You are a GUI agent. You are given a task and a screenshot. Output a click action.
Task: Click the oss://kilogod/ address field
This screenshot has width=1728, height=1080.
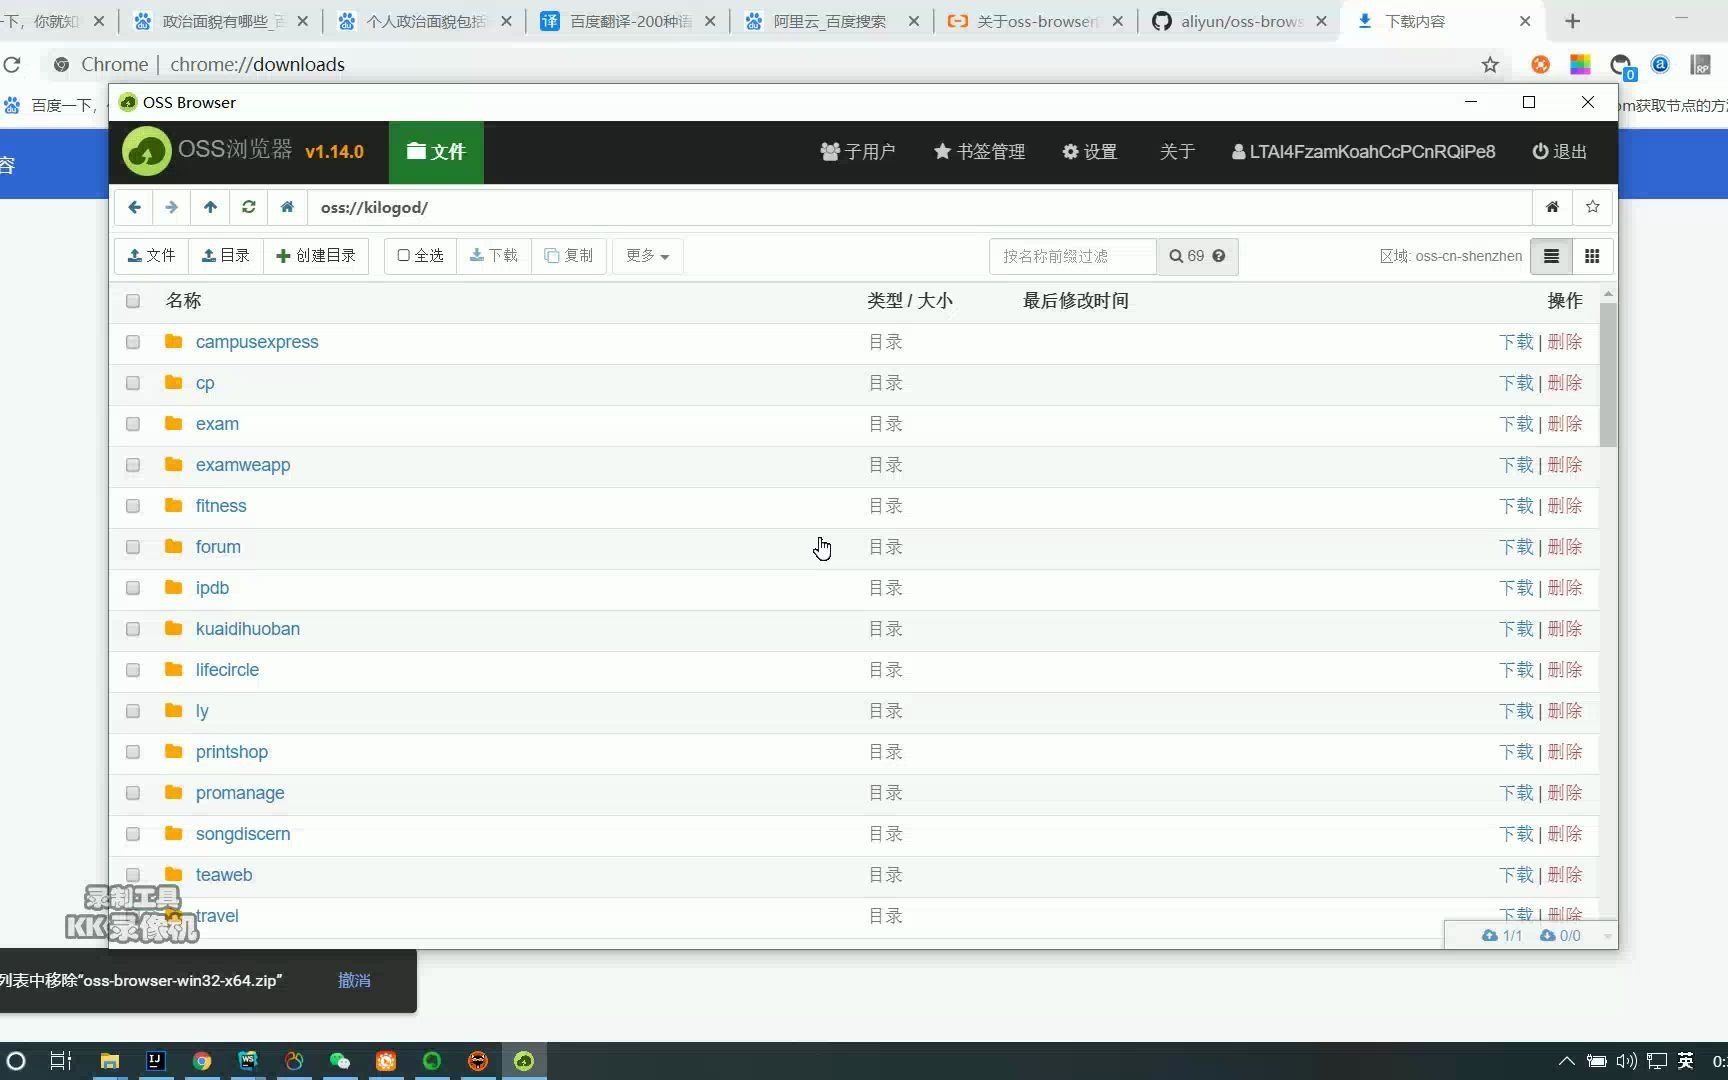pyautogui.click(x=919, y=207)
